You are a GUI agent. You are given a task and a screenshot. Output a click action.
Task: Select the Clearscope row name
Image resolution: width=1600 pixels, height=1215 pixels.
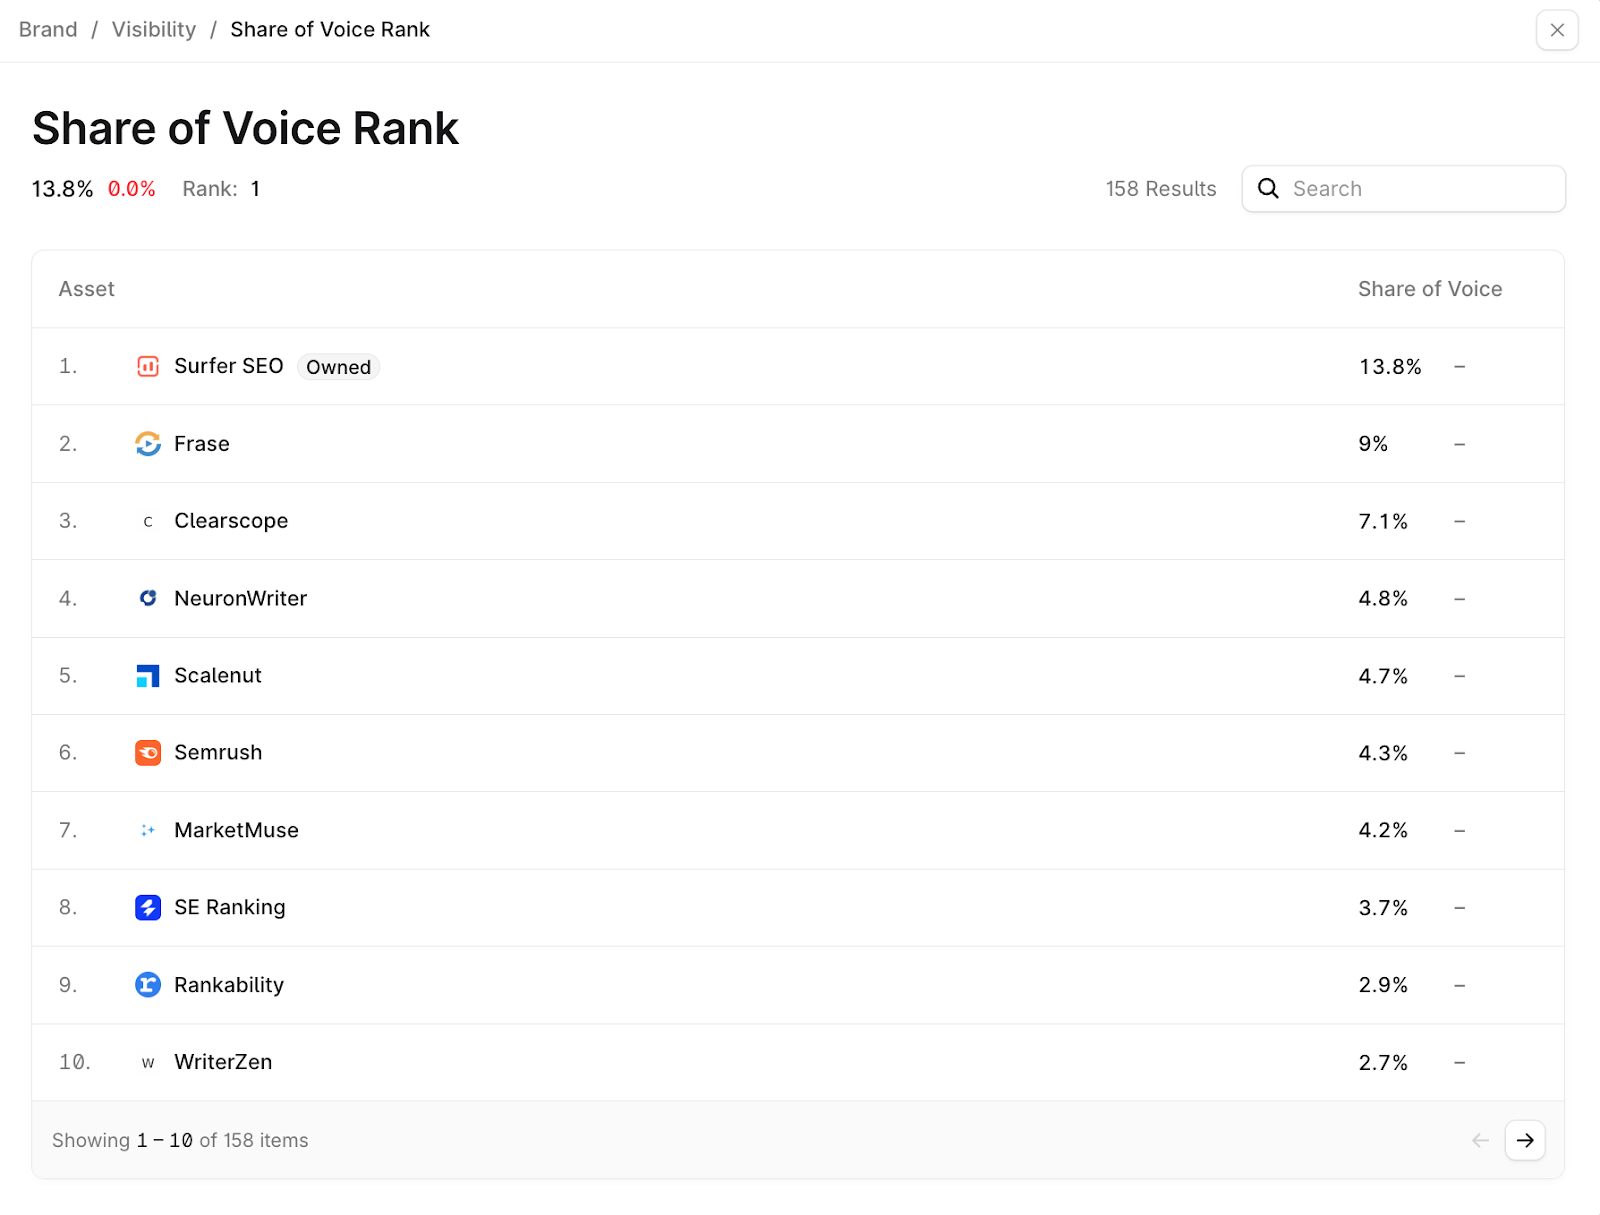(231, 521)
